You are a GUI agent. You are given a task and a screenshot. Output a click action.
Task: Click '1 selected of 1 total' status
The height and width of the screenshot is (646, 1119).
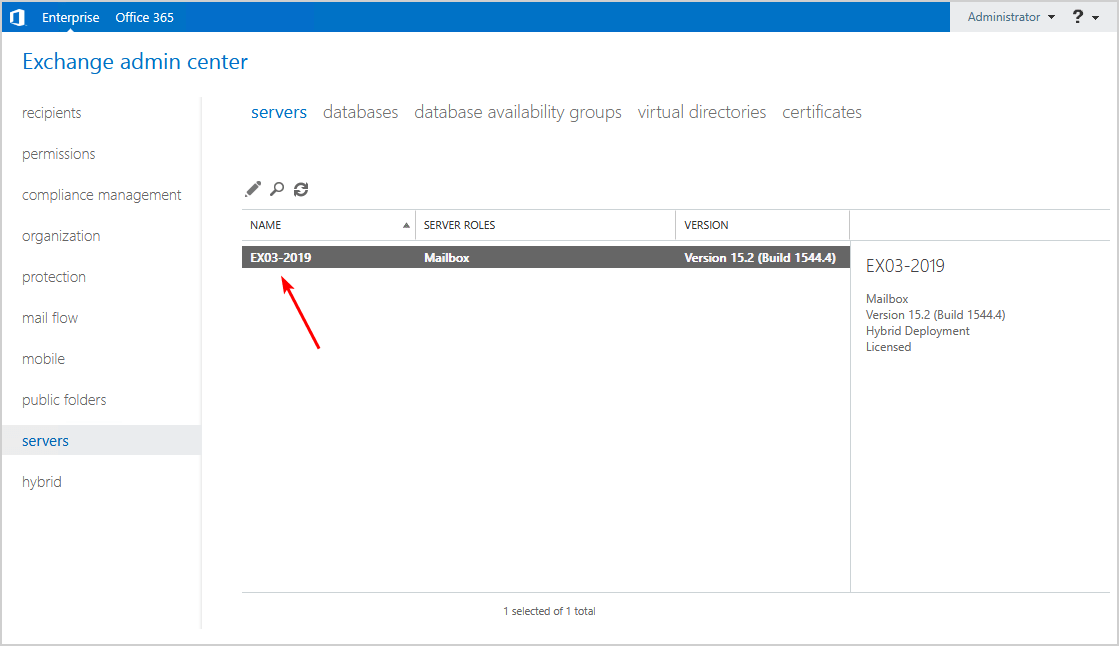point(549,611)
